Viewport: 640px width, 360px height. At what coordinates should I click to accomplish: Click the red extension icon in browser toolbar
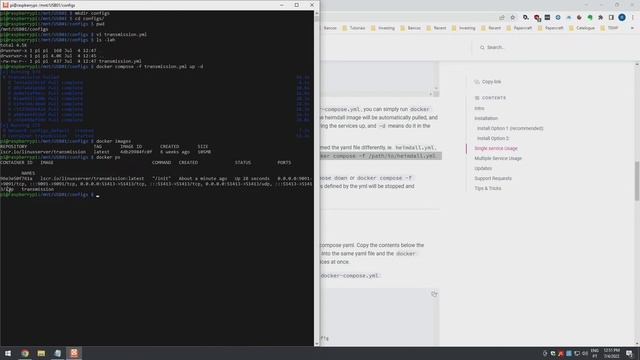(x=537, y=18)
